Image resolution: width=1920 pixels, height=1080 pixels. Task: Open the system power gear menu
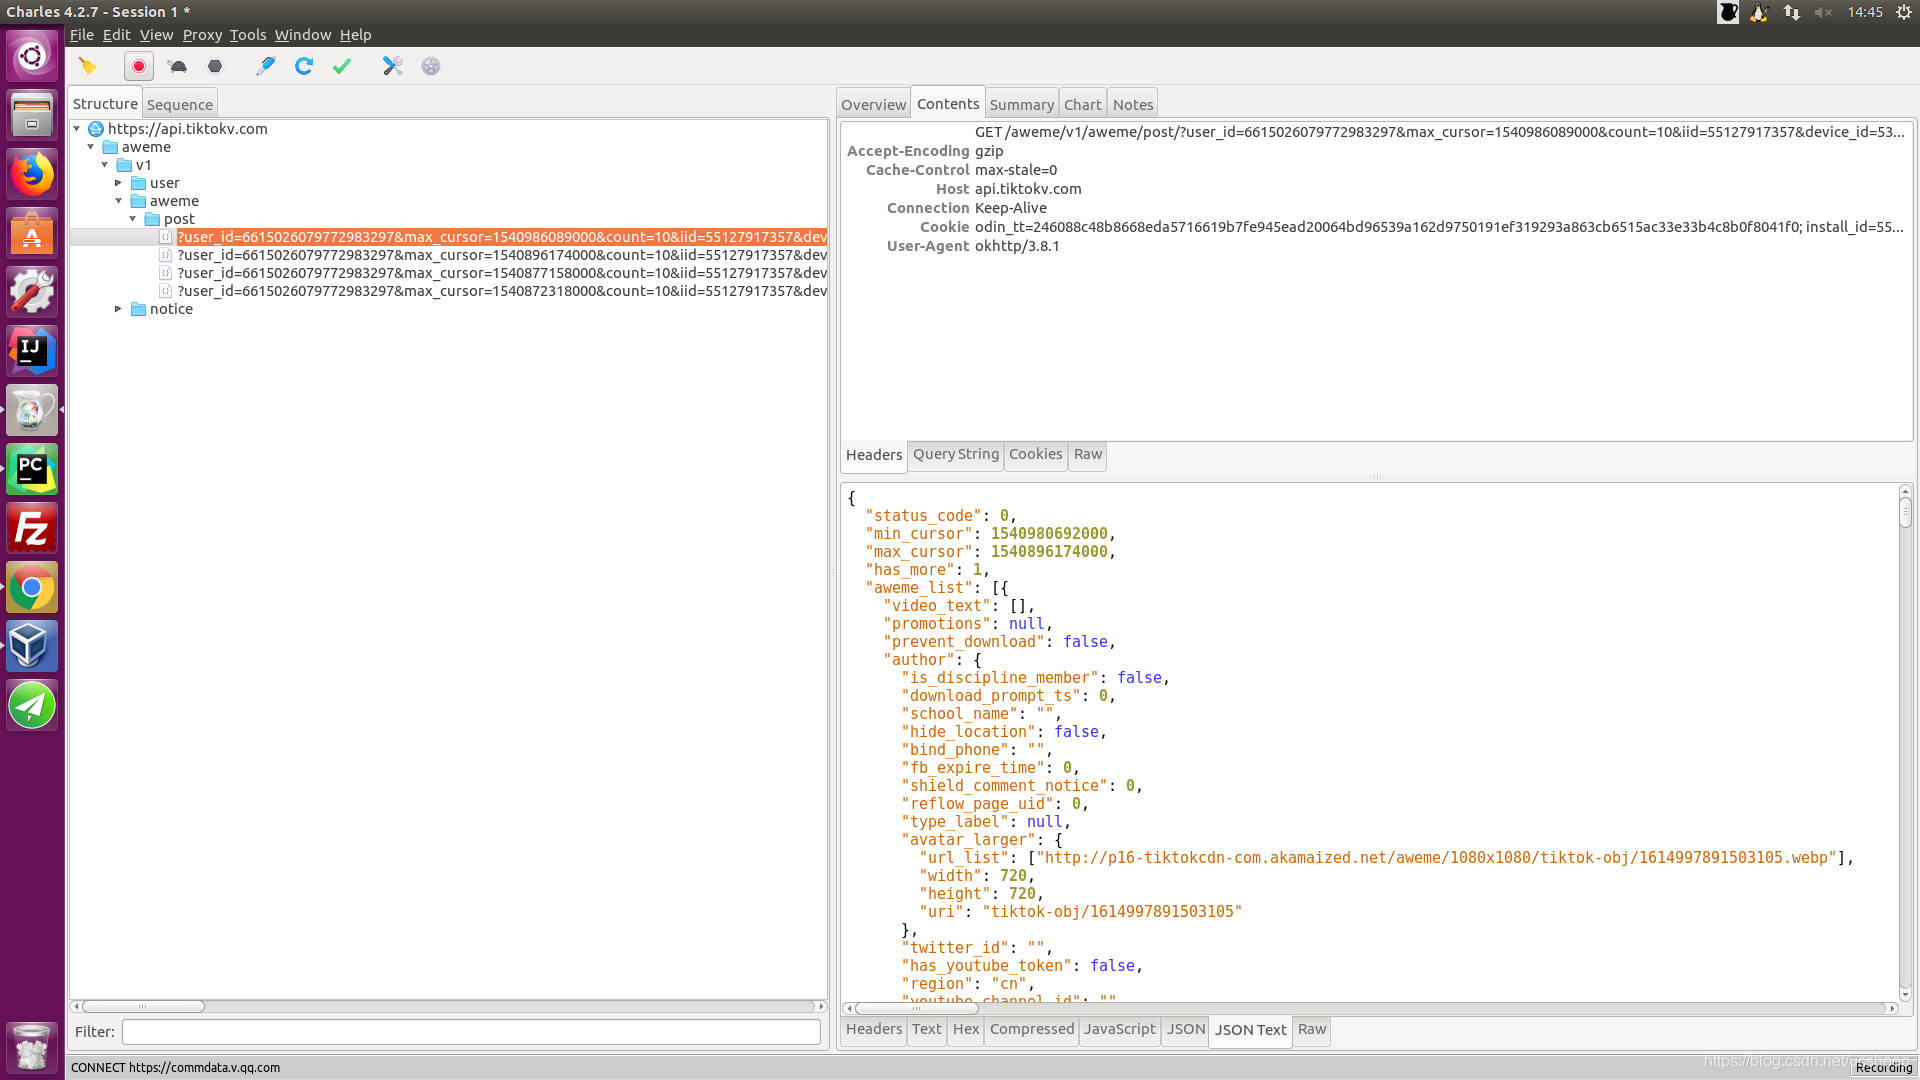(x=1904, y=12)
